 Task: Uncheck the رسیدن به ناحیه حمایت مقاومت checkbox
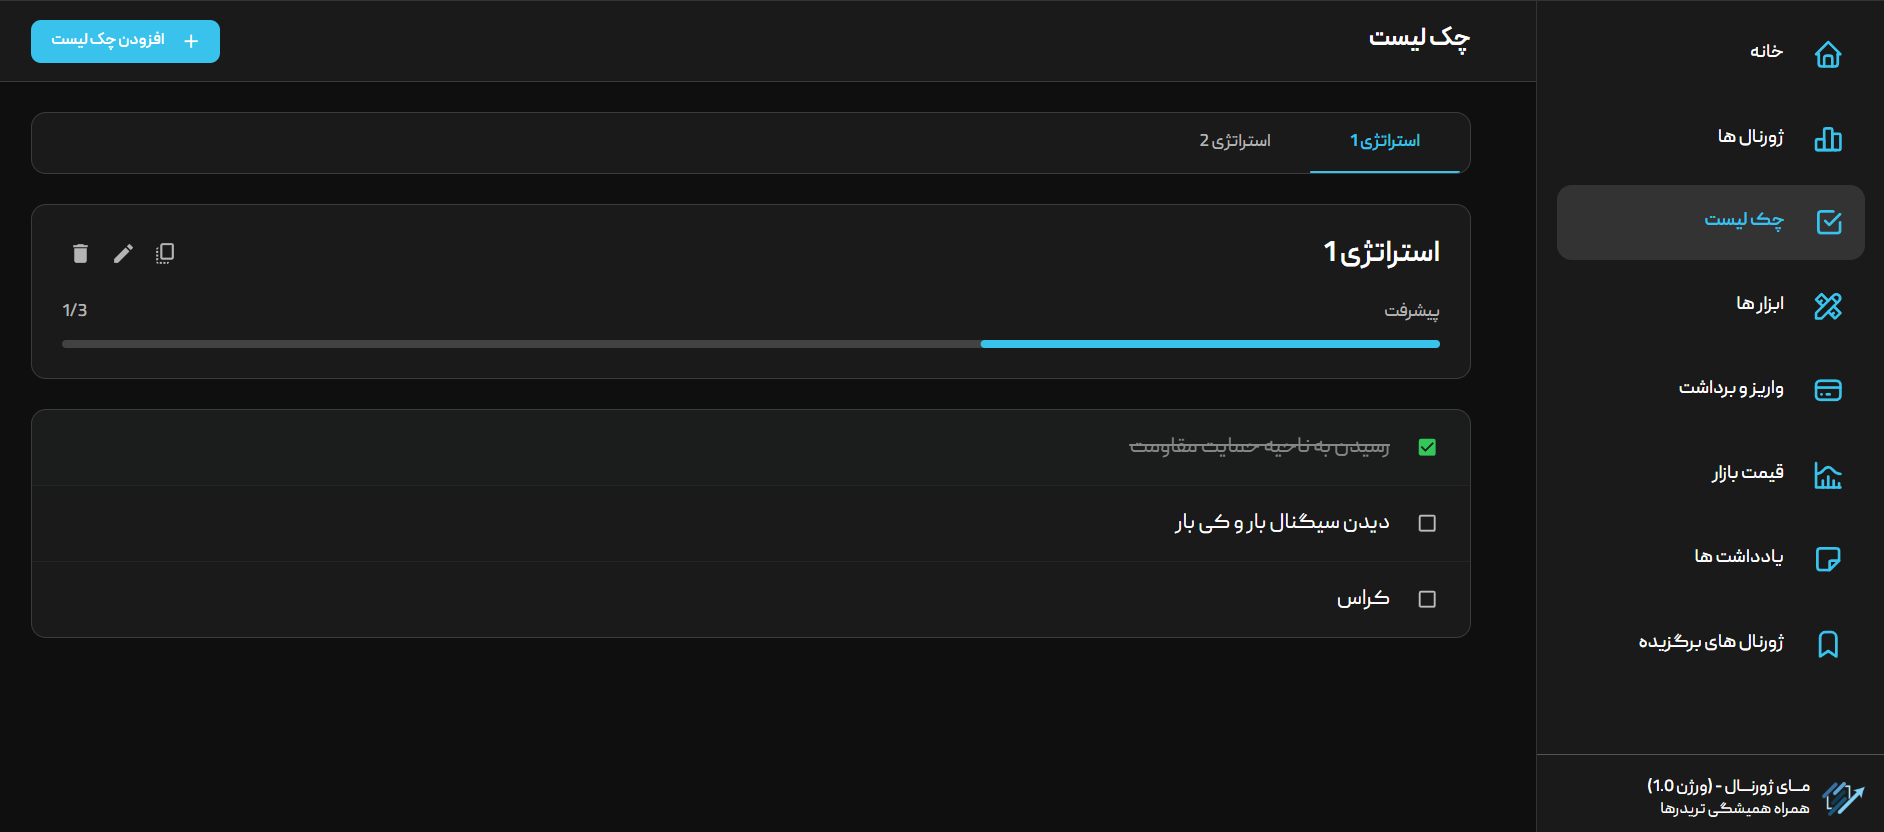[1427, 447]
